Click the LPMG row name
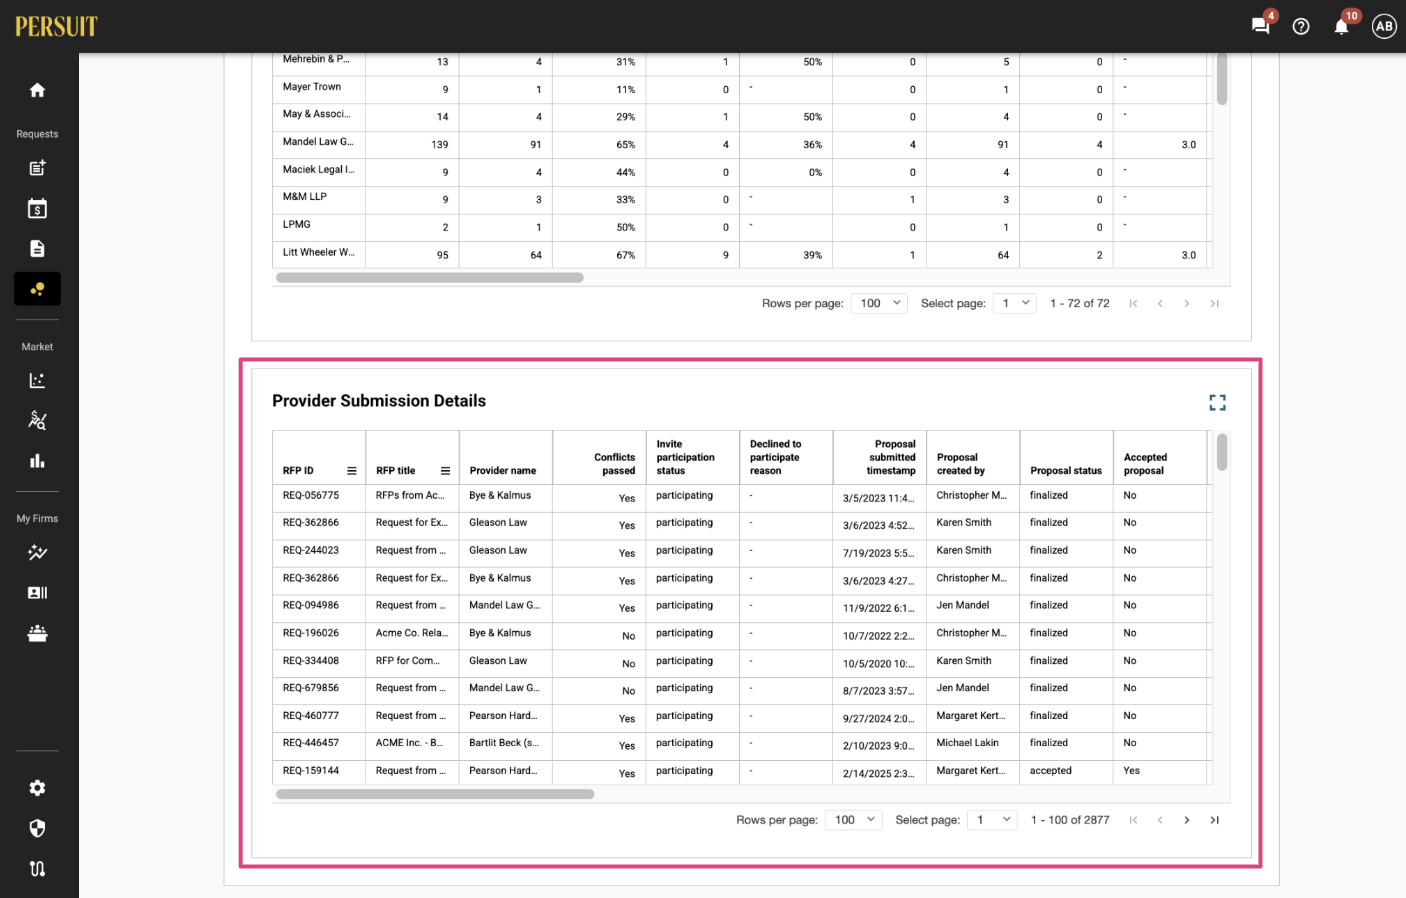Image resolution: width=1406 pixels, height=898 pixels. coord(297,225)
